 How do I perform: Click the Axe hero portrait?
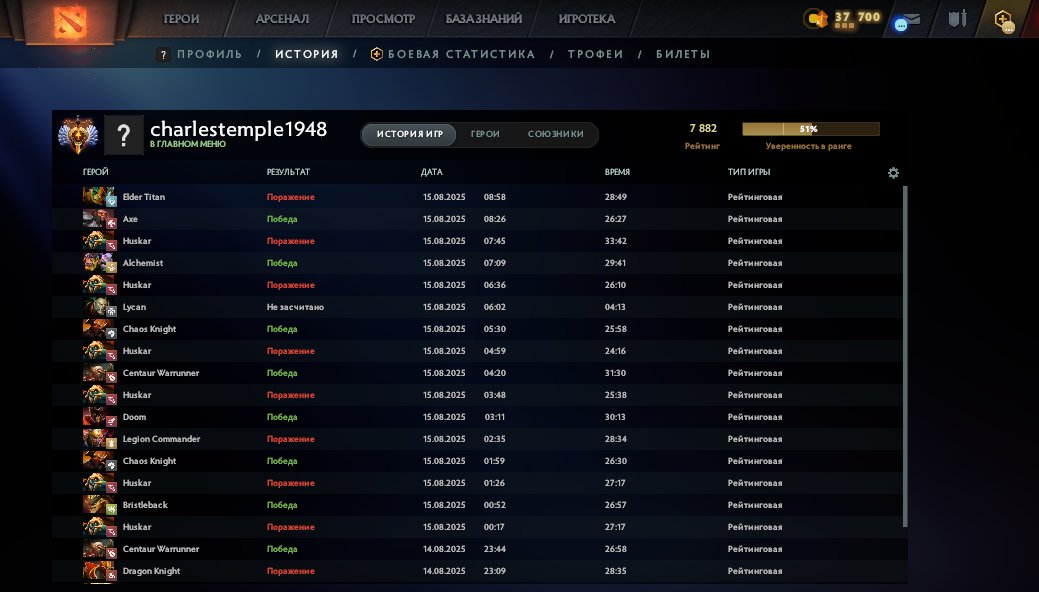(x=99, y=219)
